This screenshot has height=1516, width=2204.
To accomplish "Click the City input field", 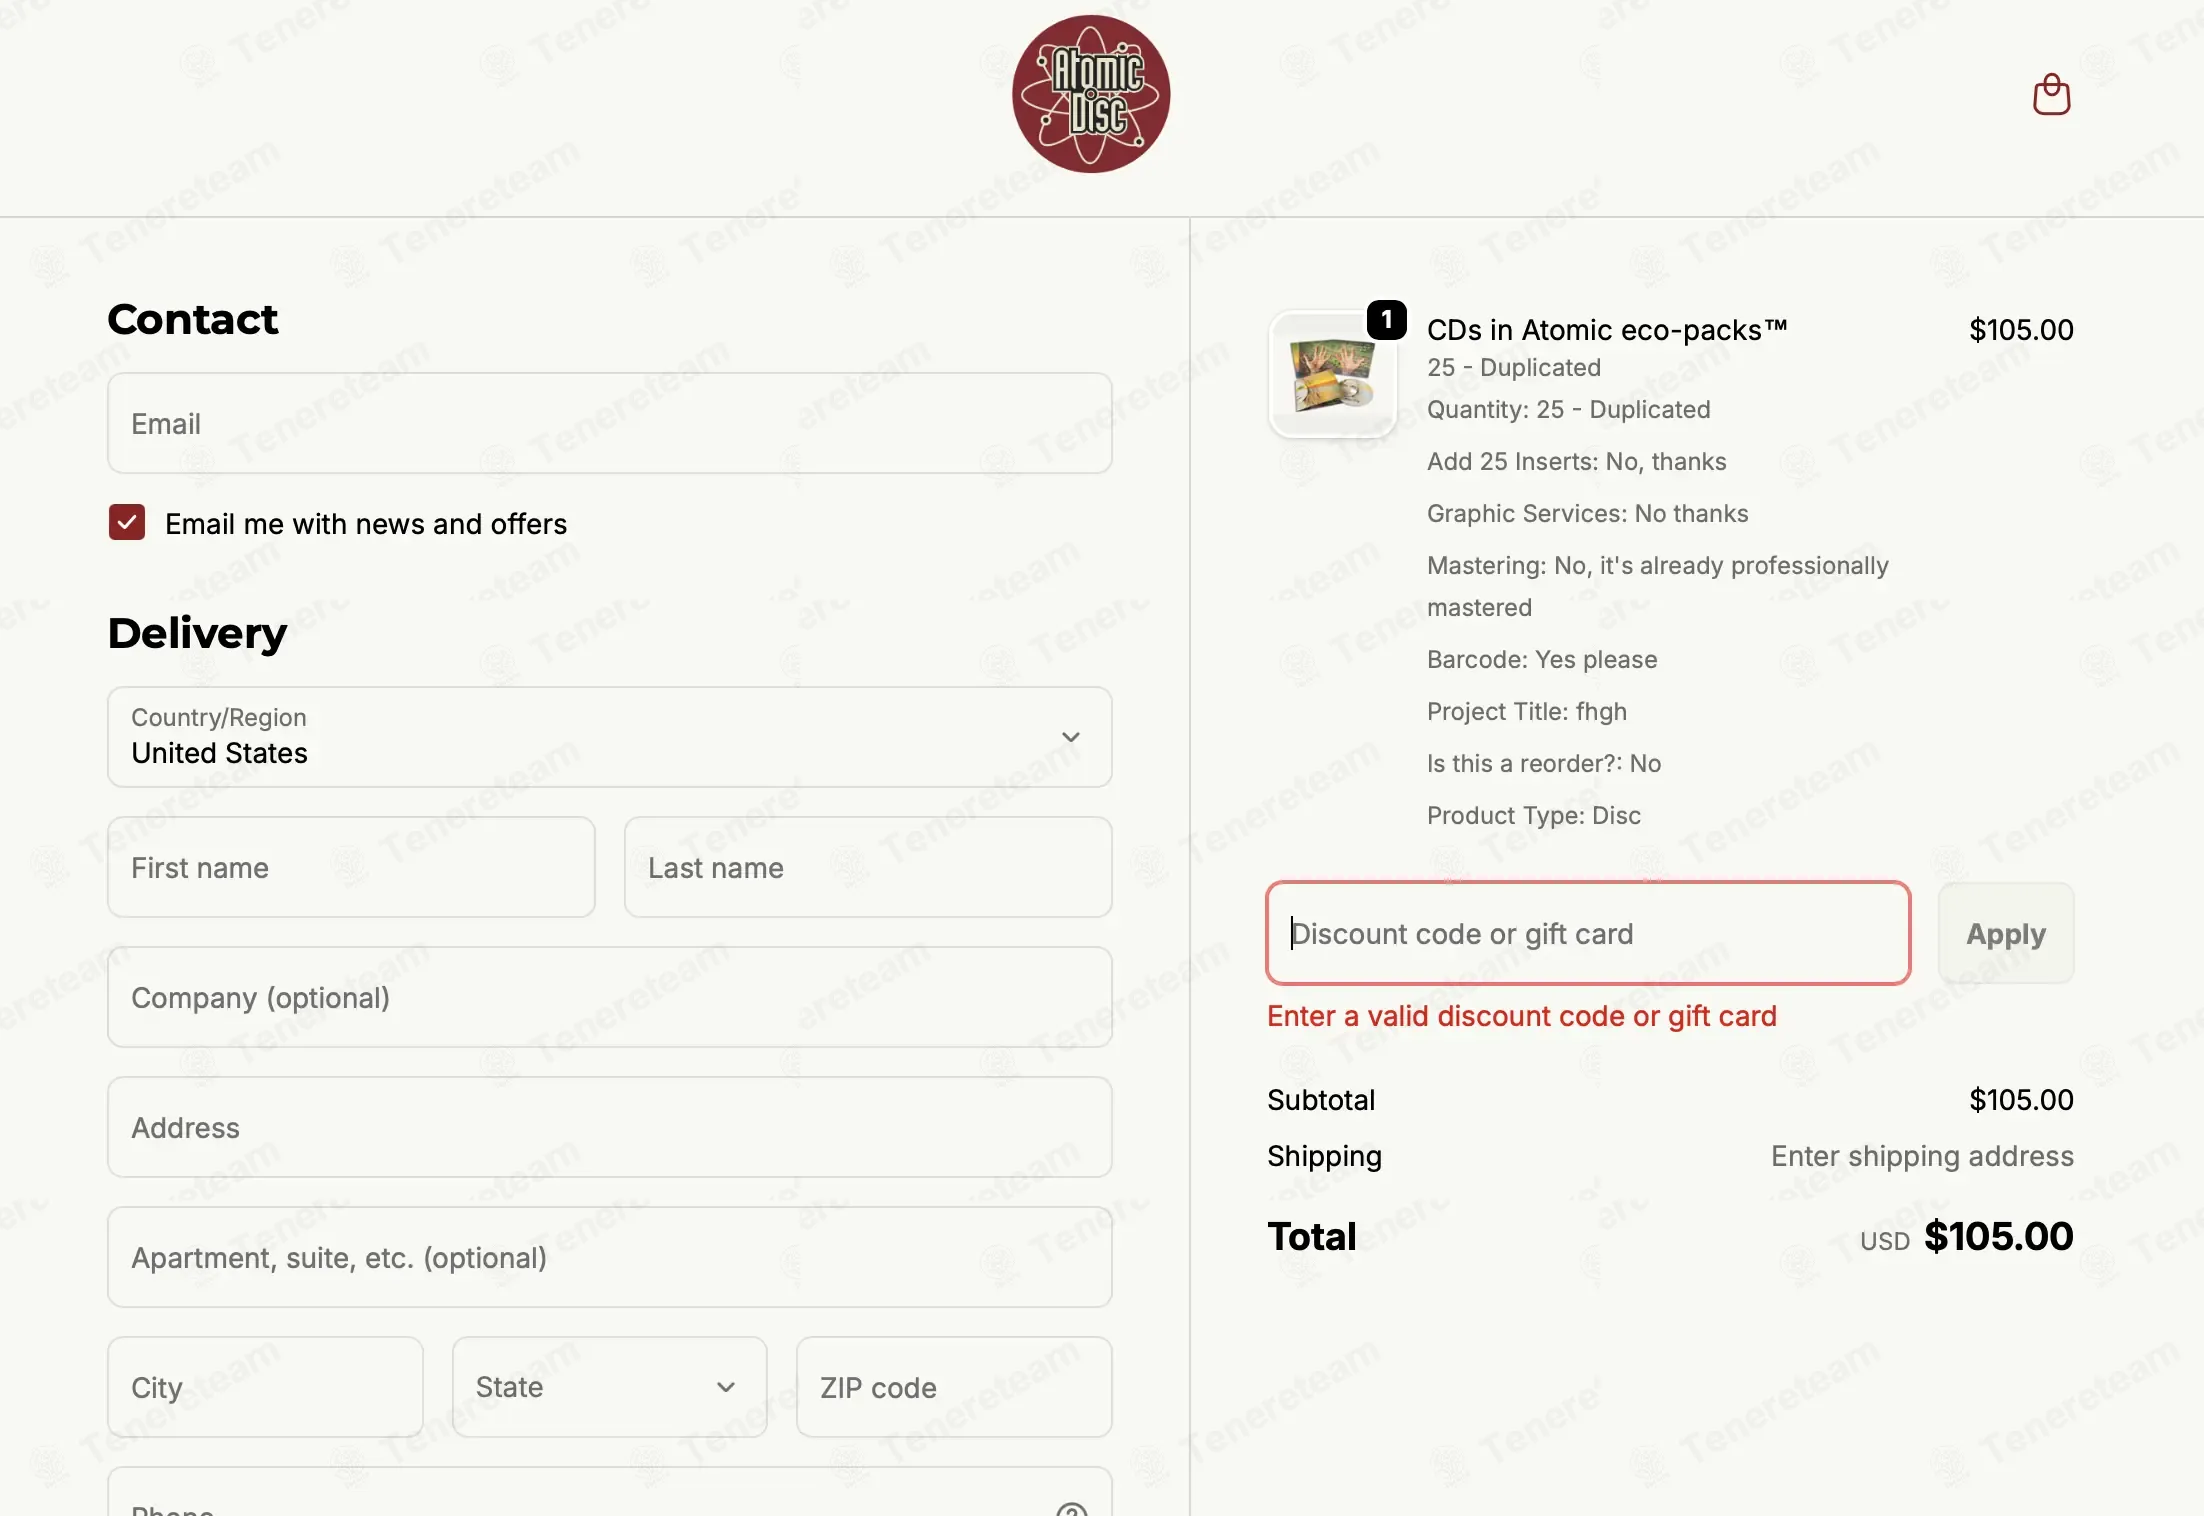I will click(x=265, y=1387).
